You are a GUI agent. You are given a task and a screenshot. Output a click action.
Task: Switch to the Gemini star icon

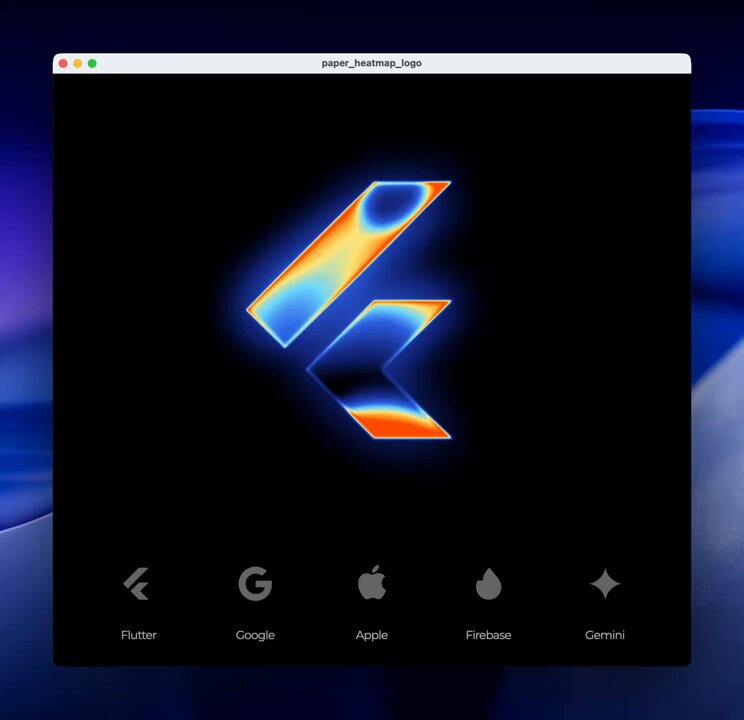point(605,583)
